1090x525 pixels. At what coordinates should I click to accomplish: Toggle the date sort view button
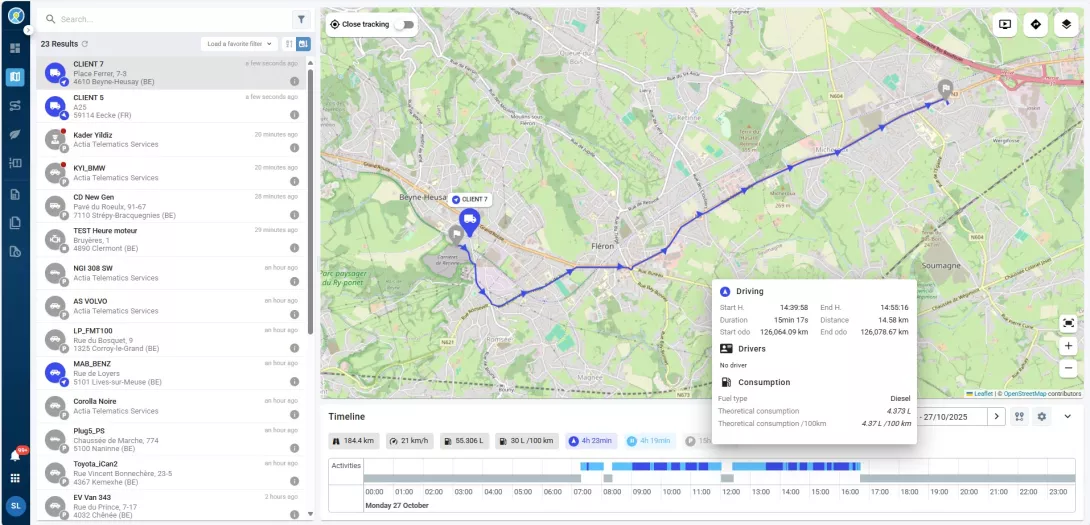click(303, 44)
